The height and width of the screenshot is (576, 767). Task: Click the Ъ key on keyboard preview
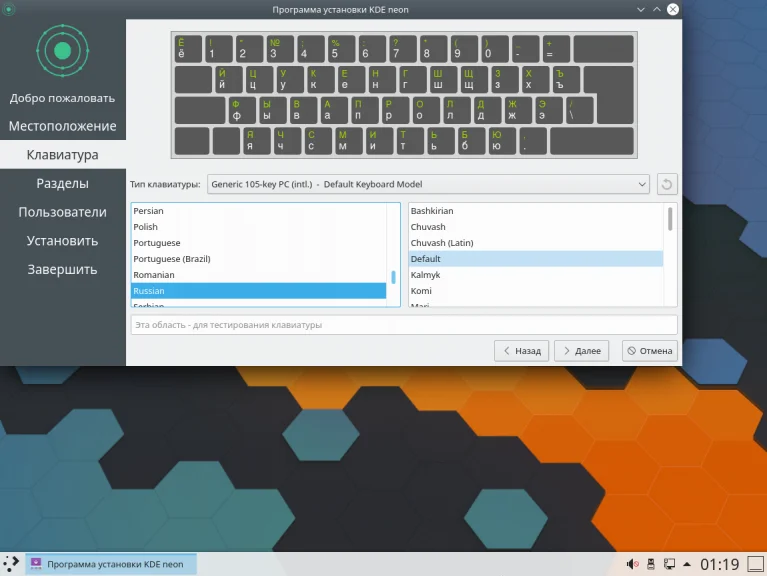(566, 79)
